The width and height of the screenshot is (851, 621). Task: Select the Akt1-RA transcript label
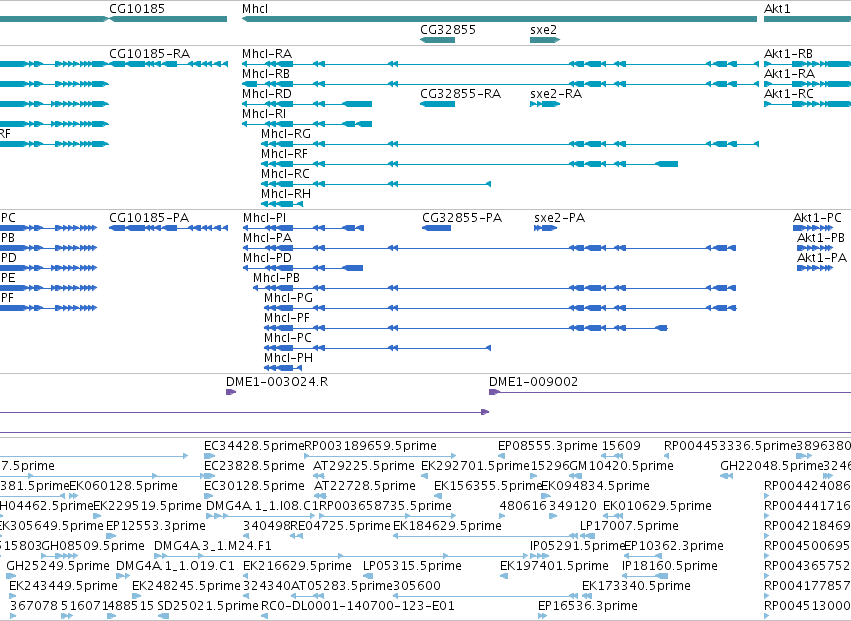click(790, 74)
